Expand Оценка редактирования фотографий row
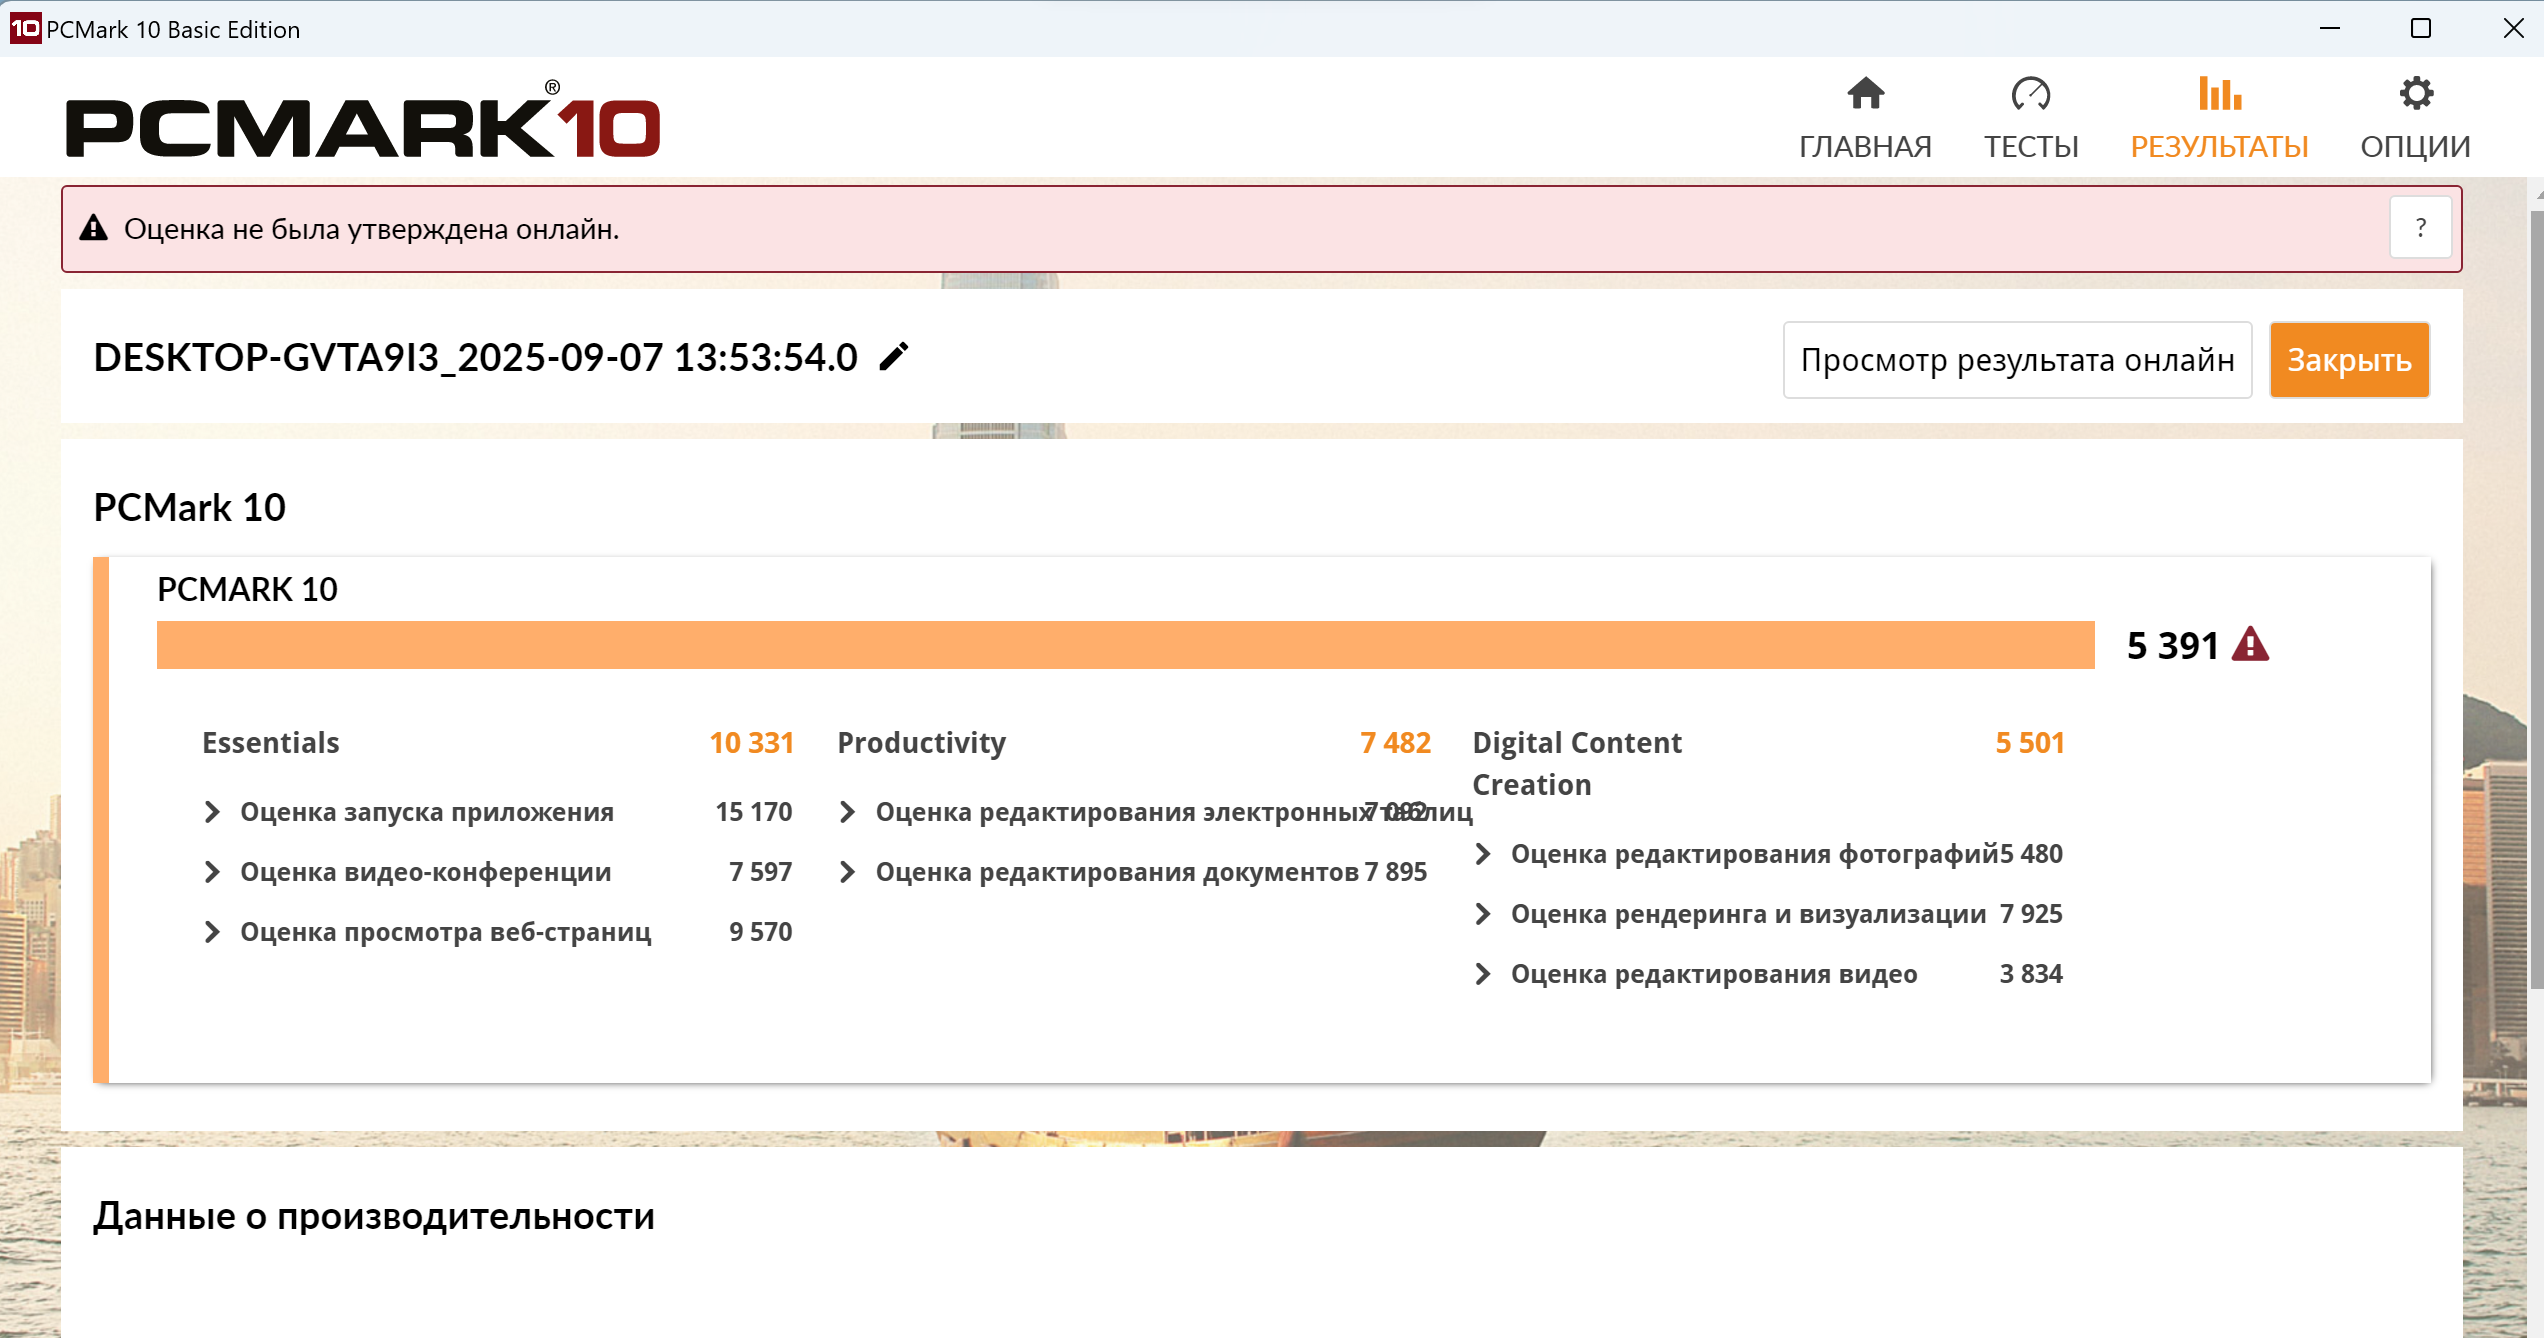This screenshot has height=1338, width=2544. 1483,854
